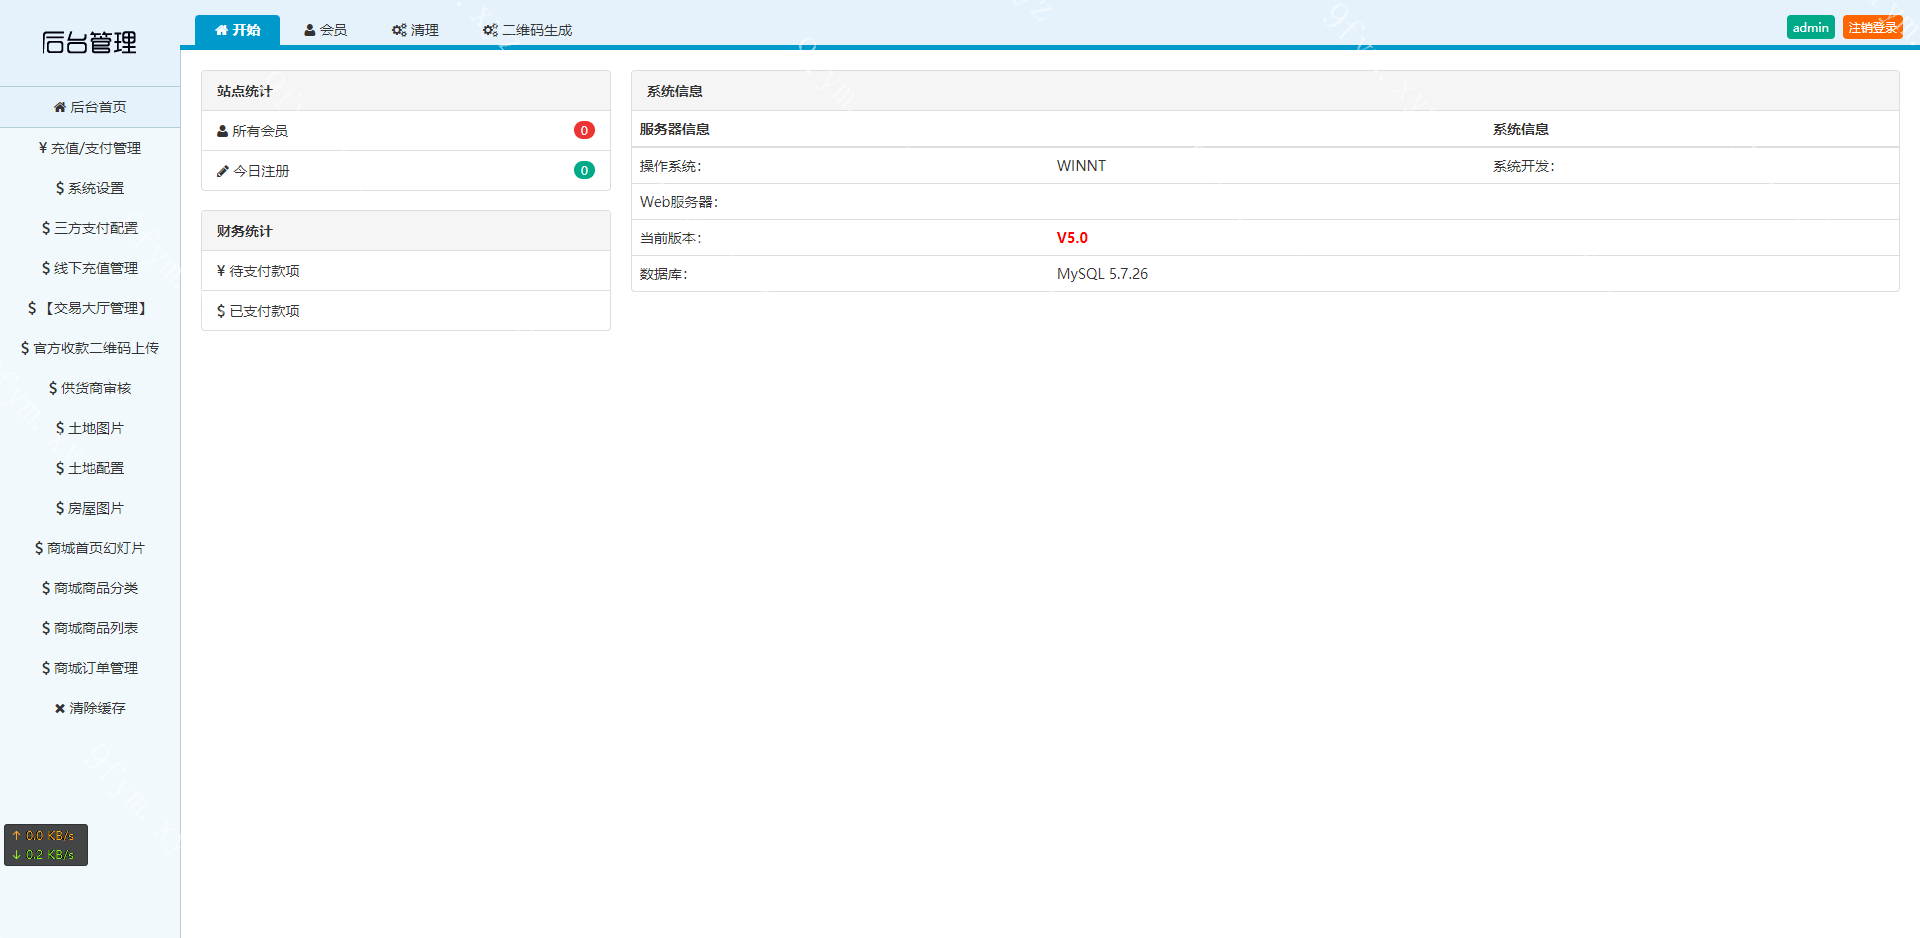Open 充值/支付管理 in the sidebar
The height and width of the screenshot is (938, 1920).
coord(90,148)
